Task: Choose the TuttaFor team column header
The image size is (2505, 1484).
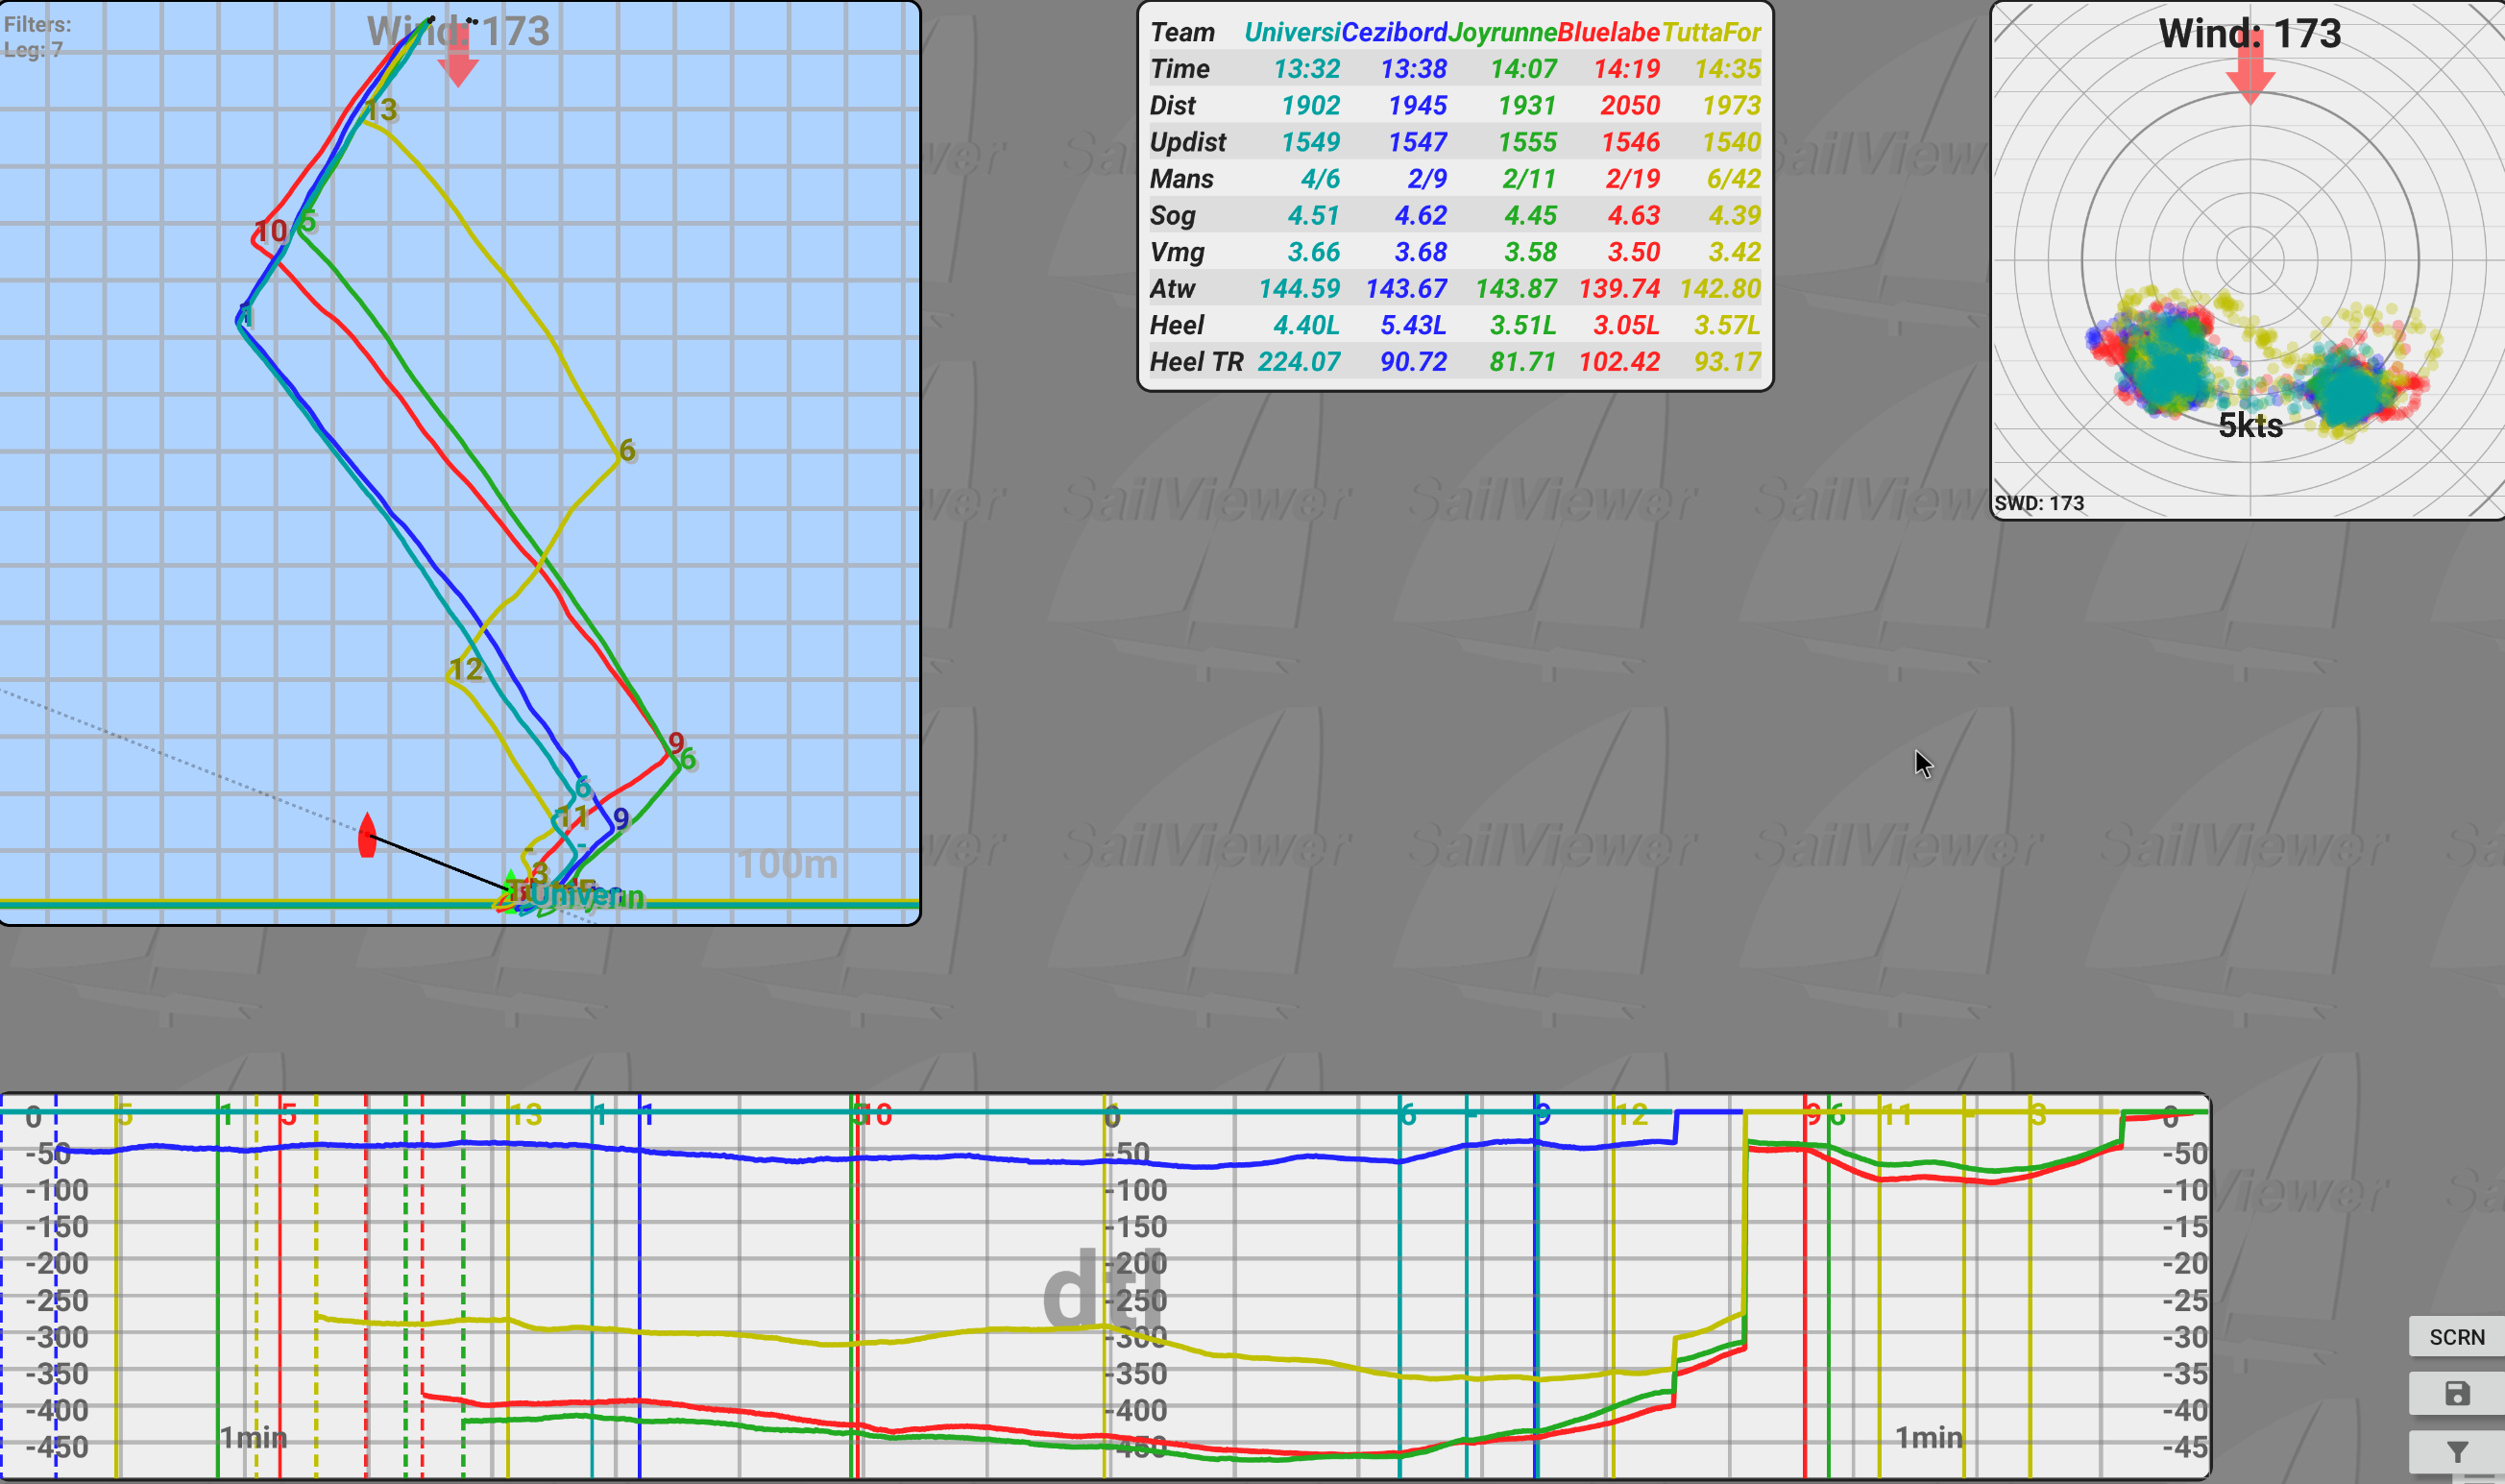Action: (x=1710, y=32)
